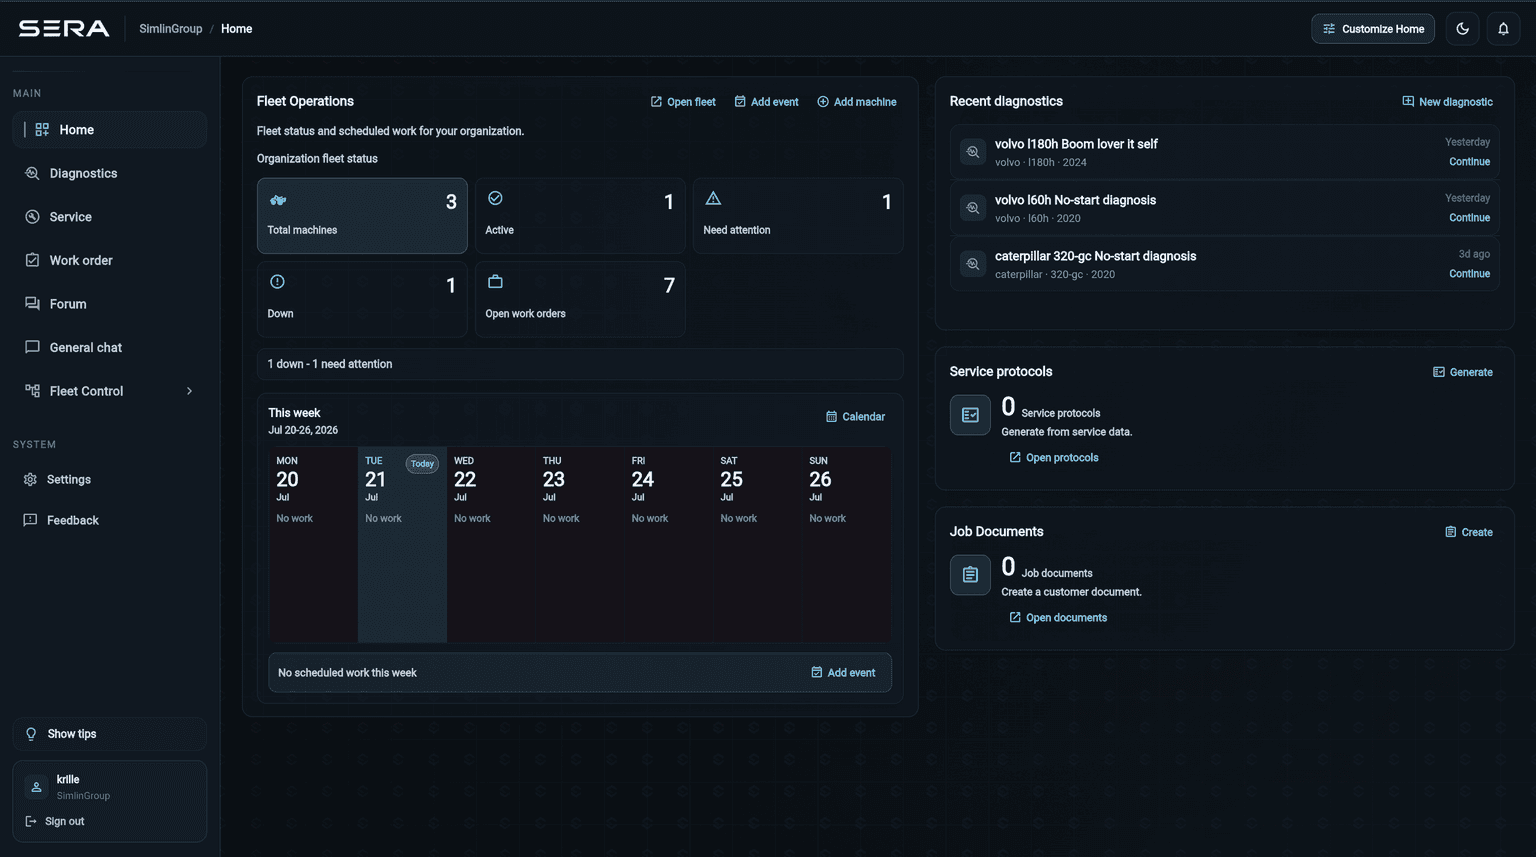Click Work order checkbox icon in sidebar

32,260
